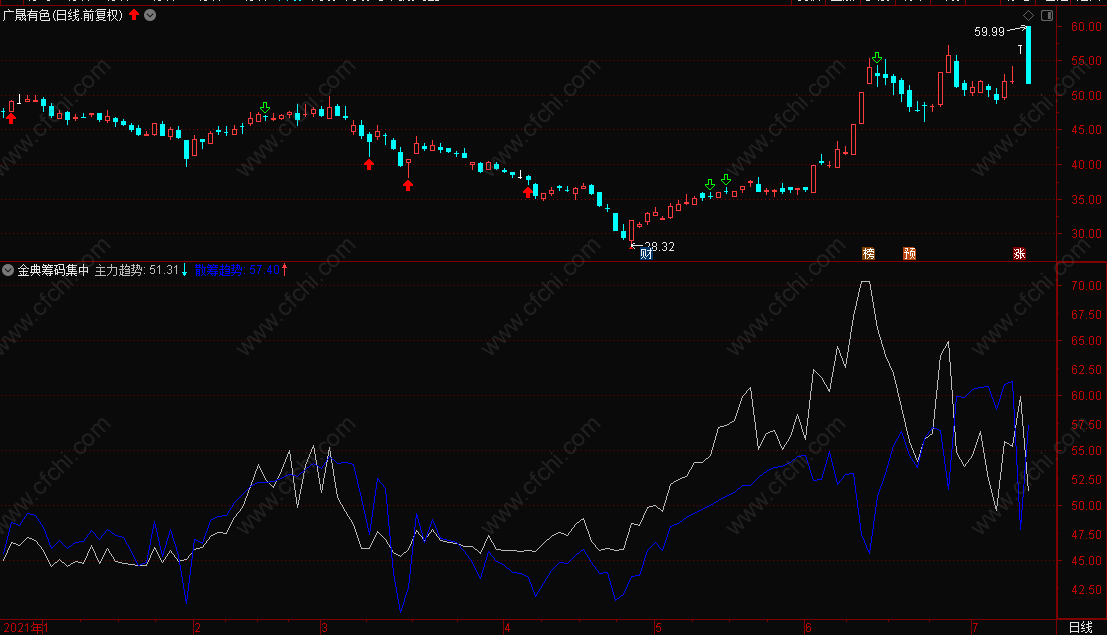Click the 散筹趋势: 57.40 readout
This screenshot has width=1107, height=635.
point(237,270)
